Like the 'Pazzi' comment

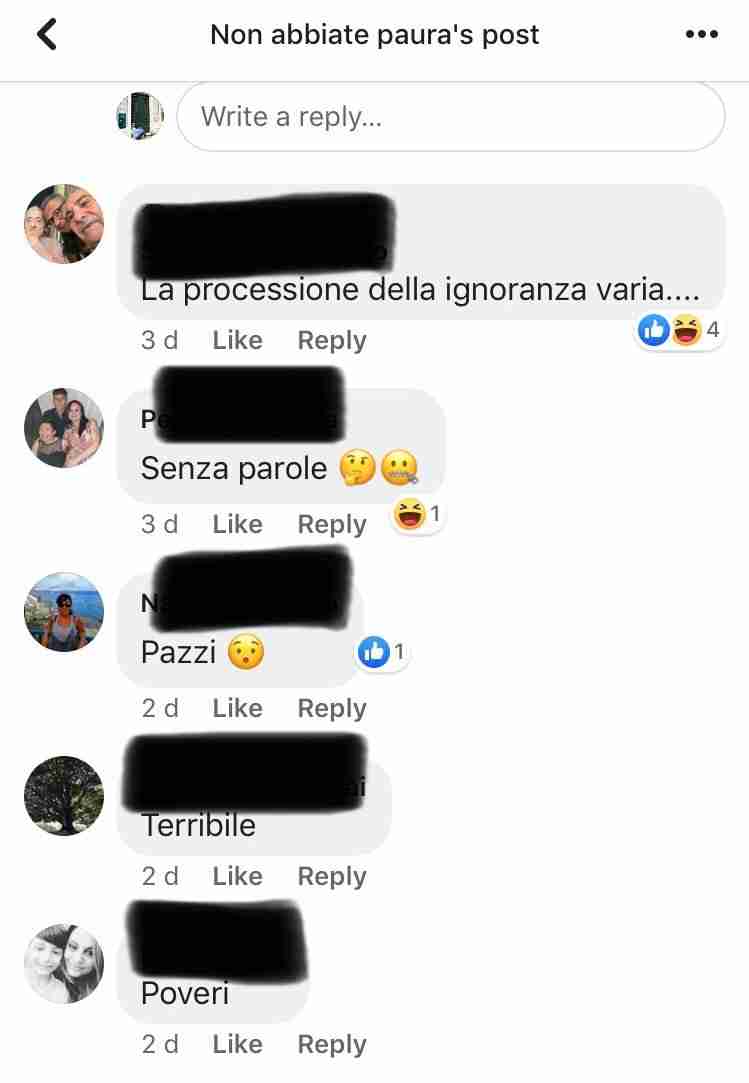coord(237,708)
